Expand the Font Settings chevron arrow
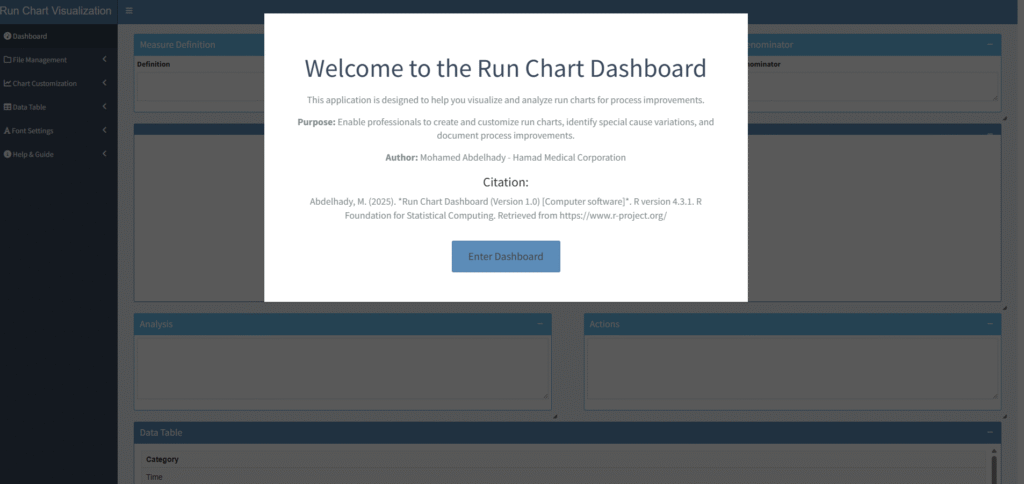Image resolution: width=1024 pixels, height=484 pixels. (x=105, y=131)
